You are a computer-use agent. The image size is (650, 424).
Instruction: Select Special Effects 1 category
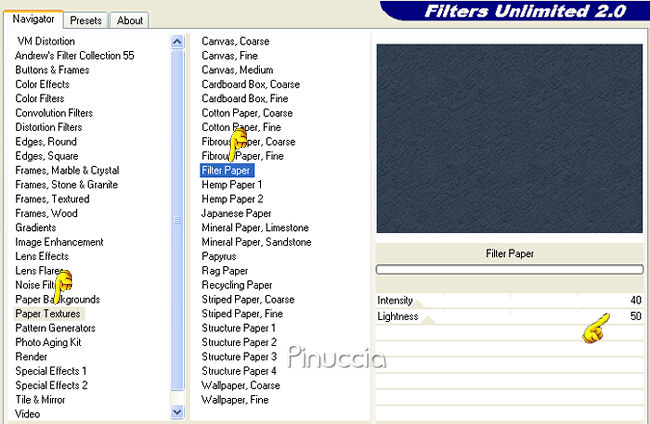point(51,371)
